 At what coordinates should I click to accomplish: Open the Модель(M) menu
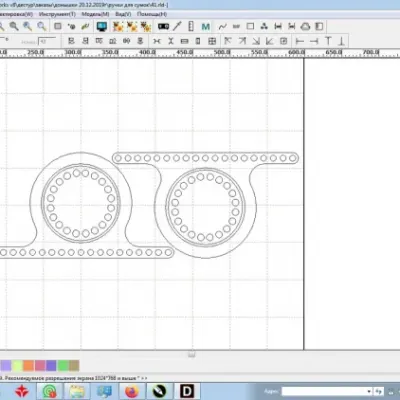95,14
